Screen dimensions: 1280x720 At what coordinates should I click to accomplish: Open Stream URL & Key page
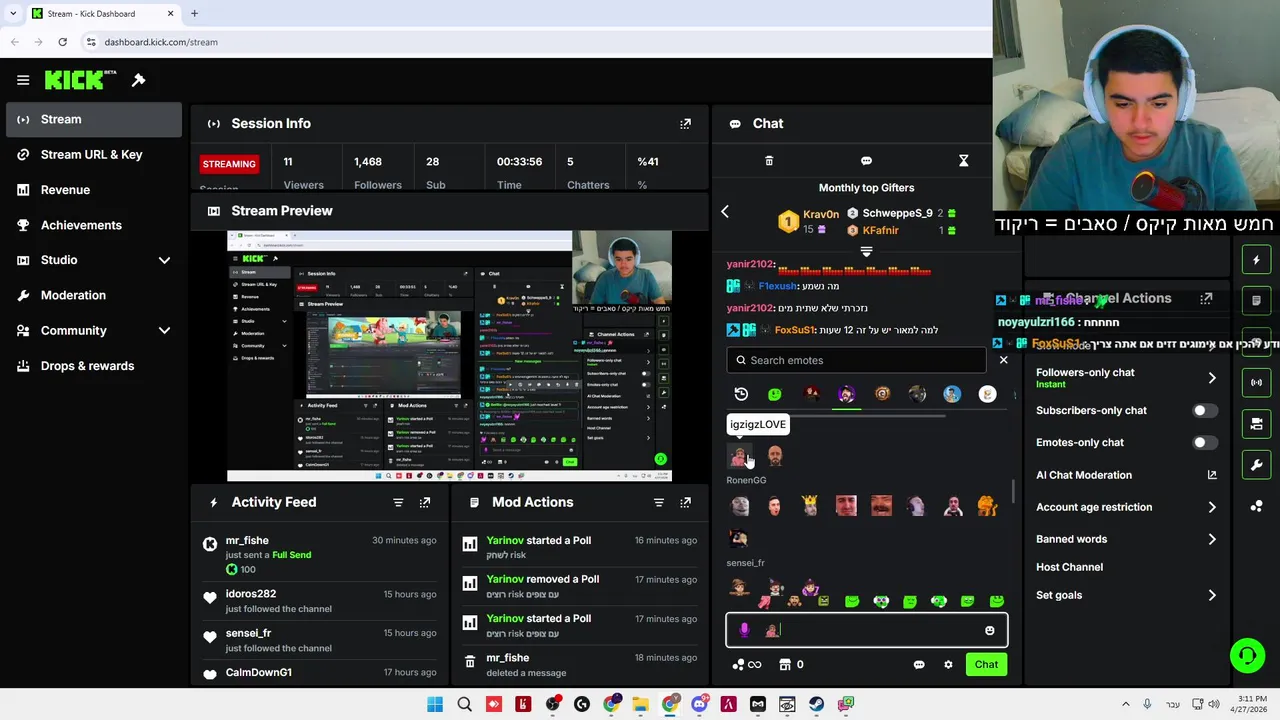95,154
